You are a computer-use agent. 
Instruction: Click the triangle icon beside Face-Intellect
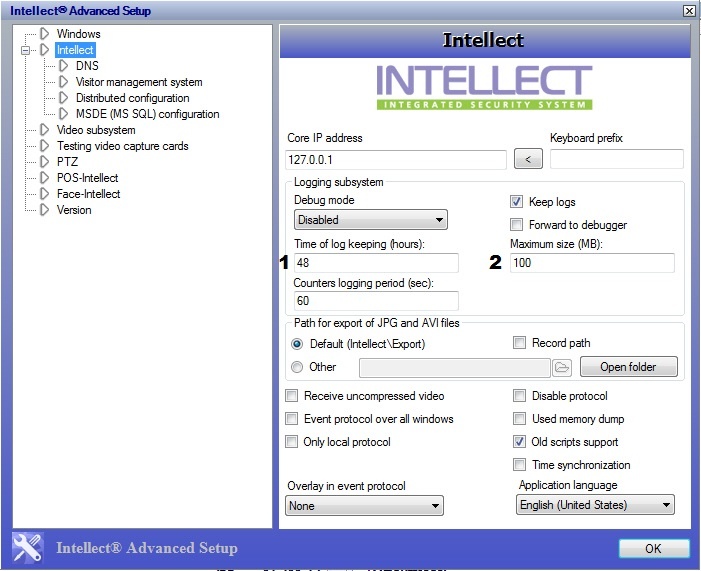pos(44,194)
